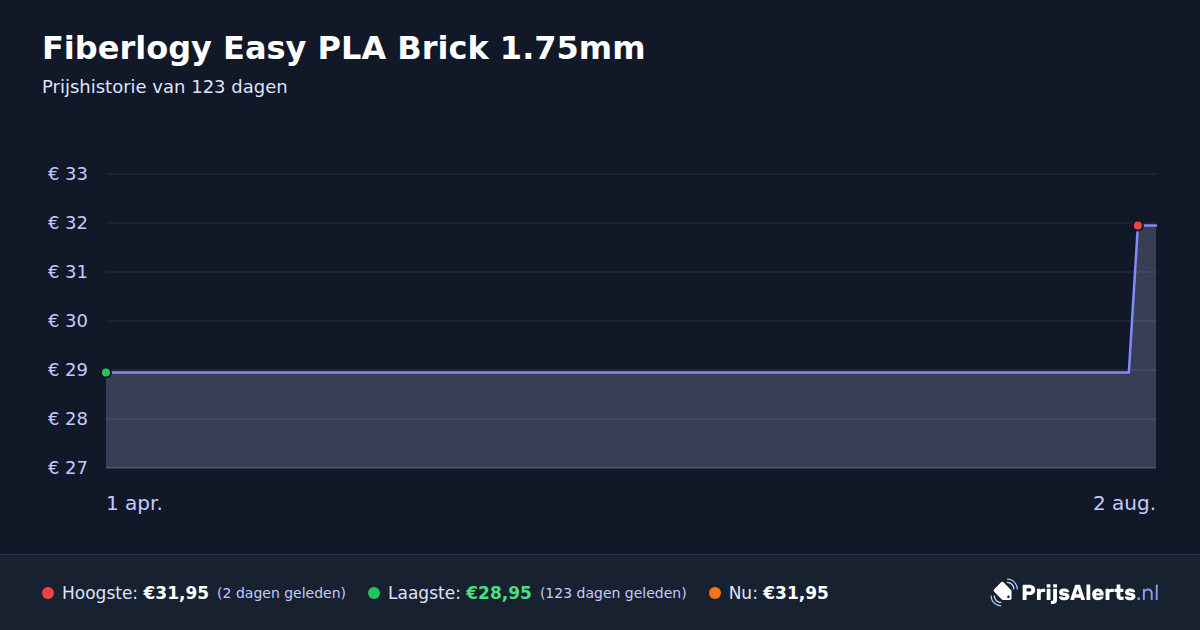Screen dimensions: 1200x630
Task: Select the € 31 axis label
Action: click(x=68, y=272)
